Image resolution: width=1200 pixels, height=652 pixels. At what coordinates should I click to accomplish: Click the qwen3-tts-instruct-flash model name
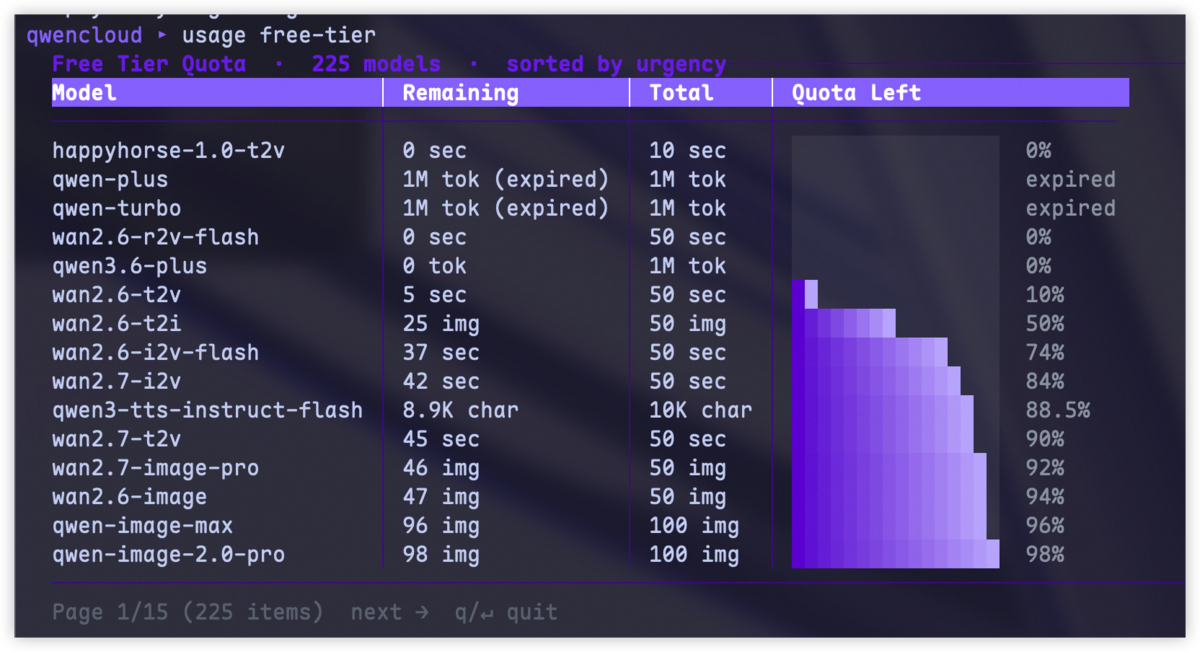pyautogui.click(x=207, y=411)
